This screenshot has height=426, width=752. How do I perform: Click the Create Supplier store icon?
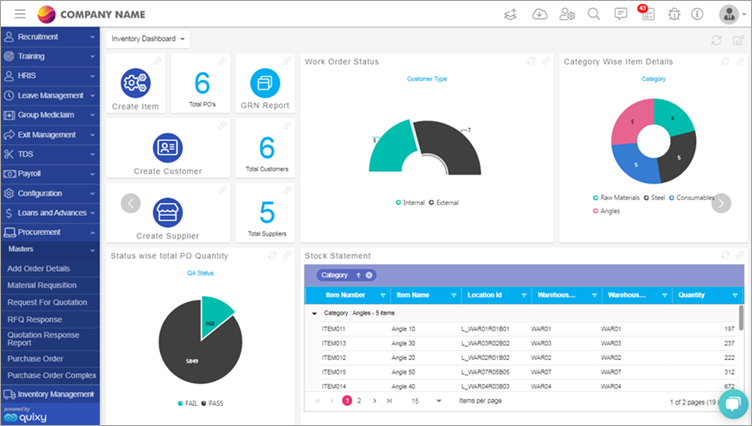(x=167, y=212)
